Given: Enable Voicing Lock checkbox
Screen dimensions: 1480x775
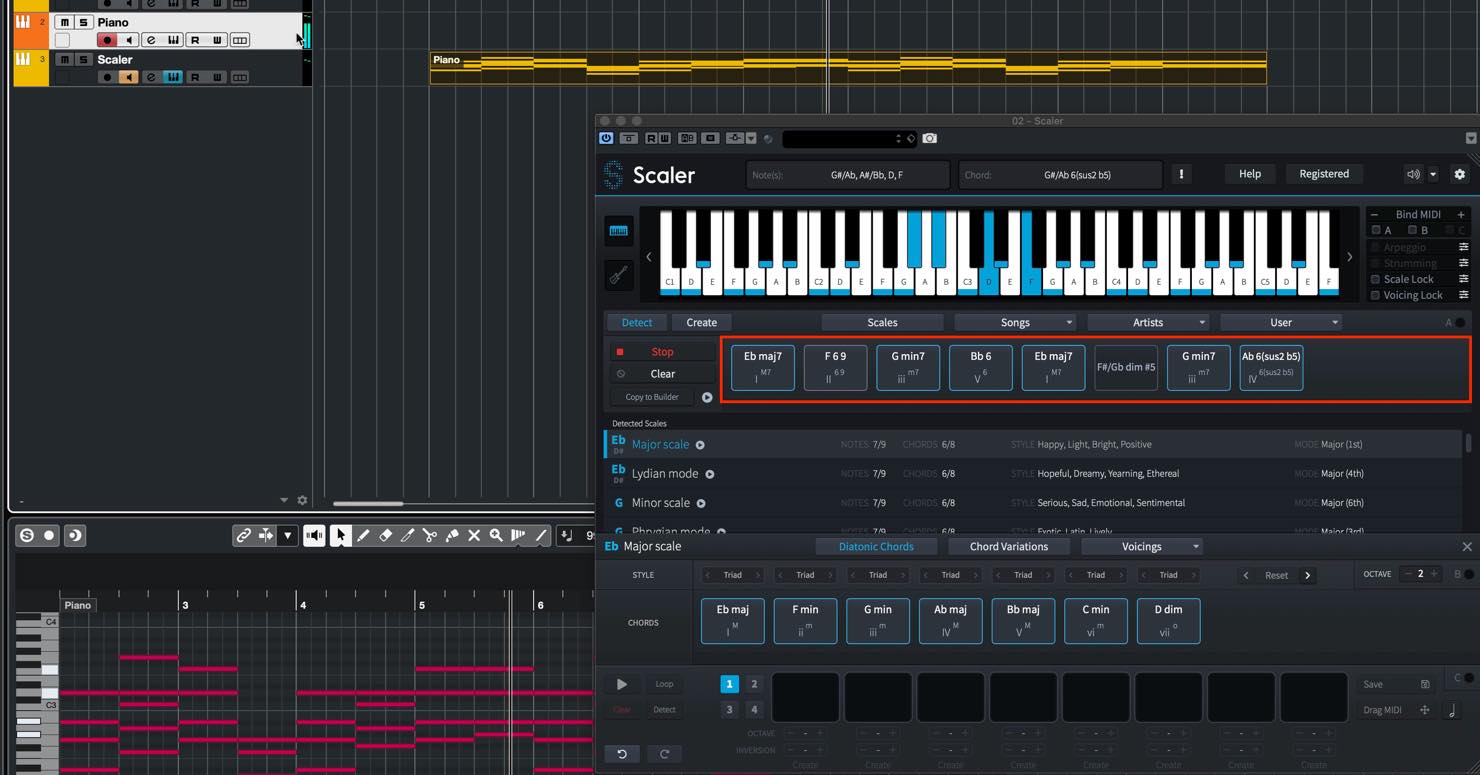Looking at the screenshot, I should (x=1375, y=295).
